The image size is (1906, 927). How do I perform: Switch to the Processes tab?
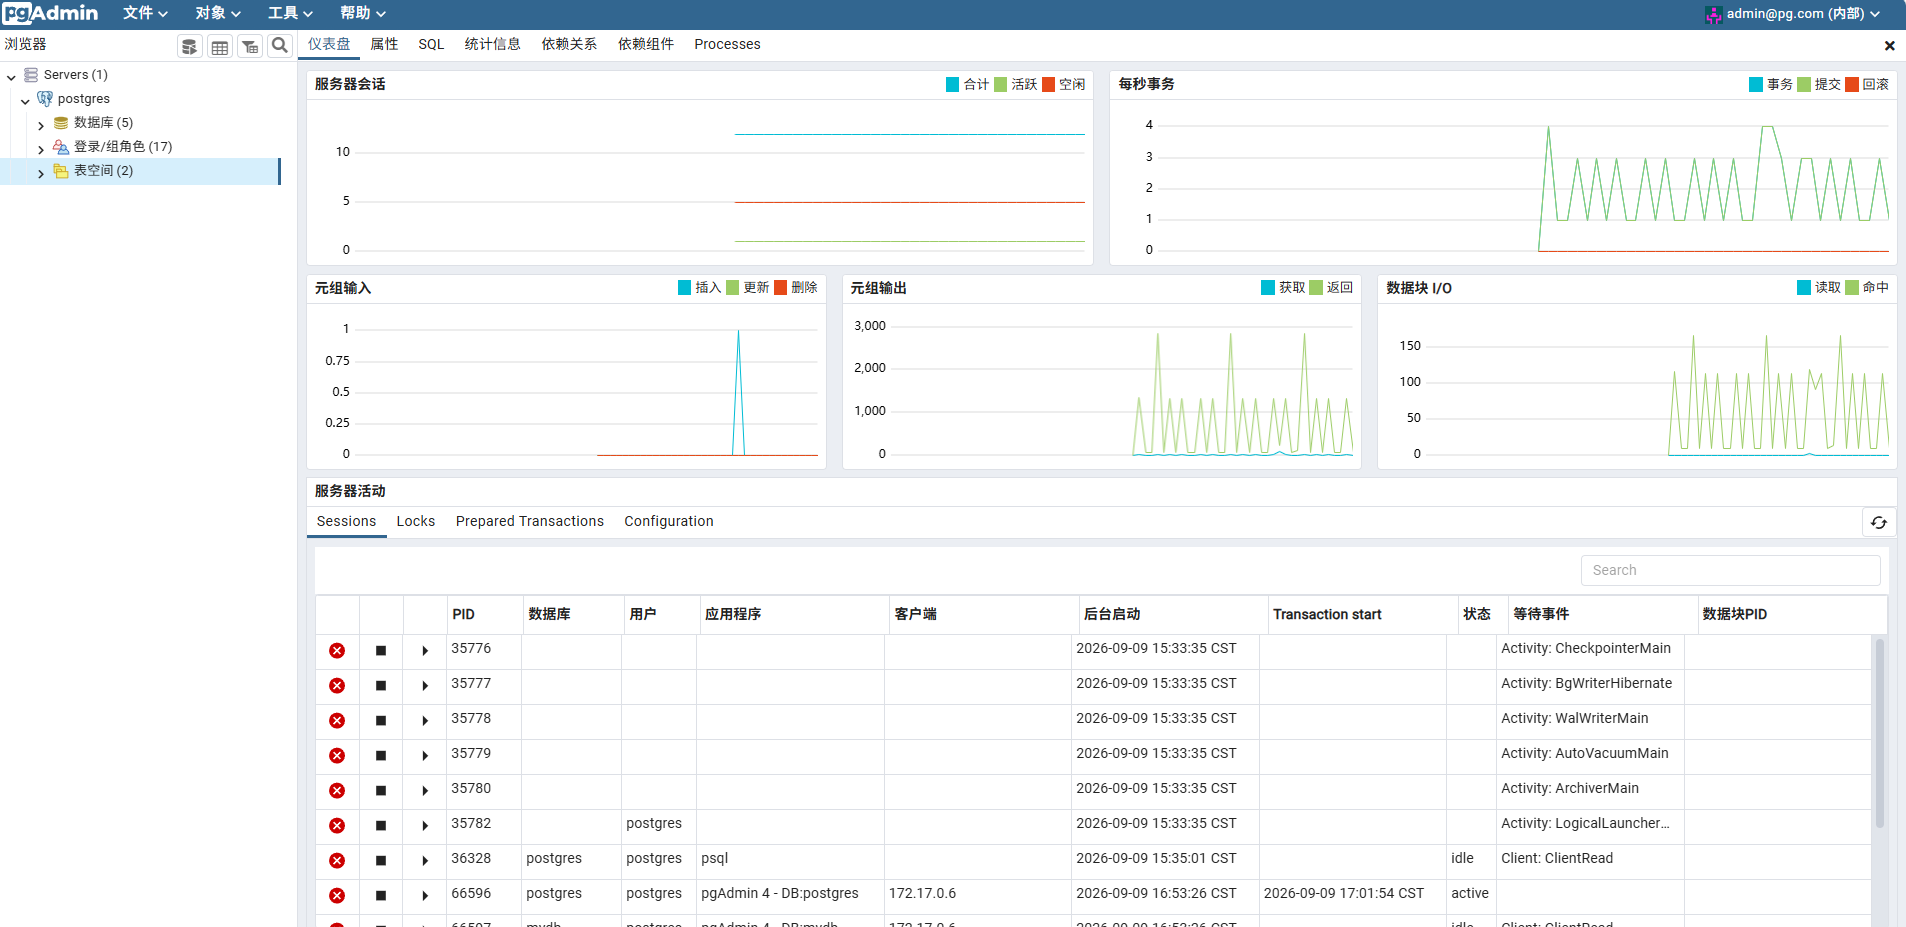[x=727, y=44]
